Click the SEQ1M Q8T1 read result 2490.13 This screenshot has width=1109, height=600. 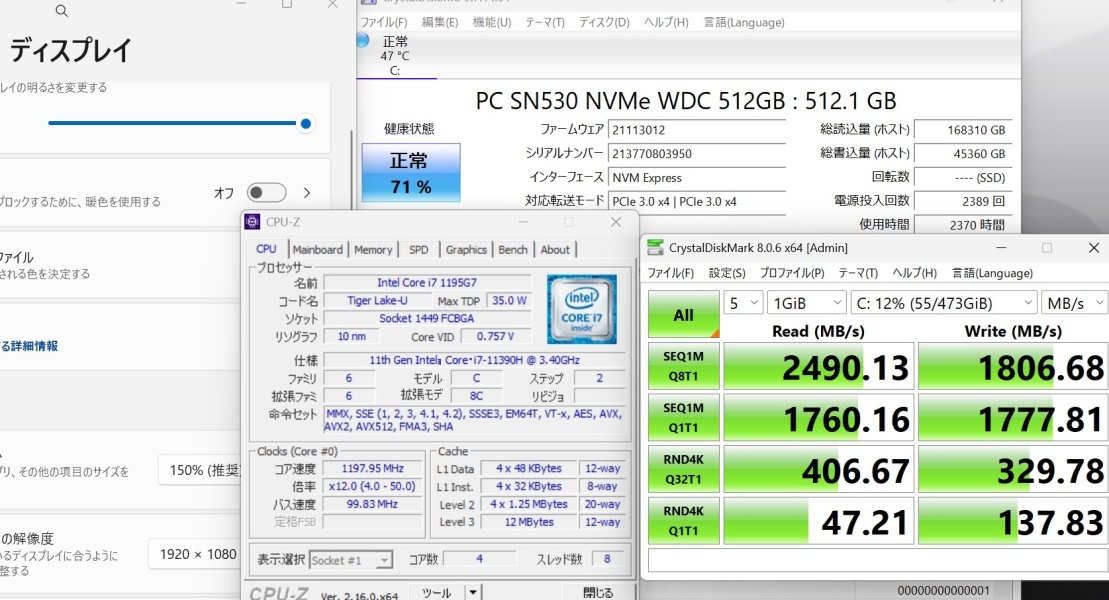(x=818, y=367)
